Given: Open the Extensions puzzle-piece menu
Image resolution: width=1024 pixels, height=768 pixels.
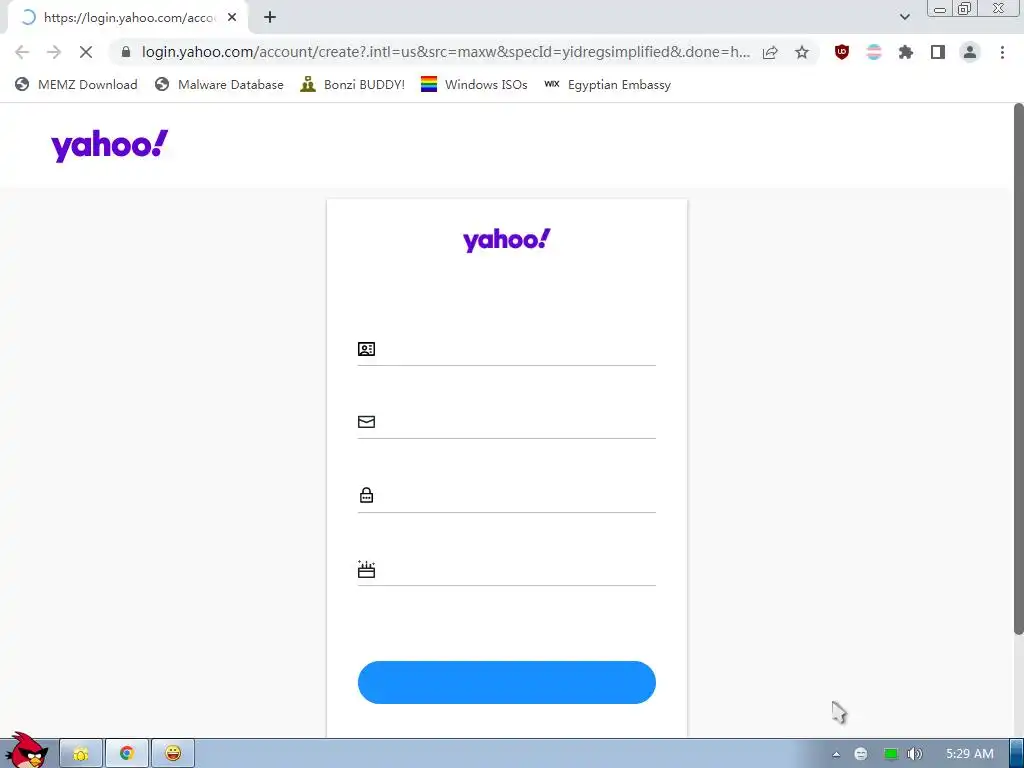Looking at the screenshot, I should coord(905,52).
